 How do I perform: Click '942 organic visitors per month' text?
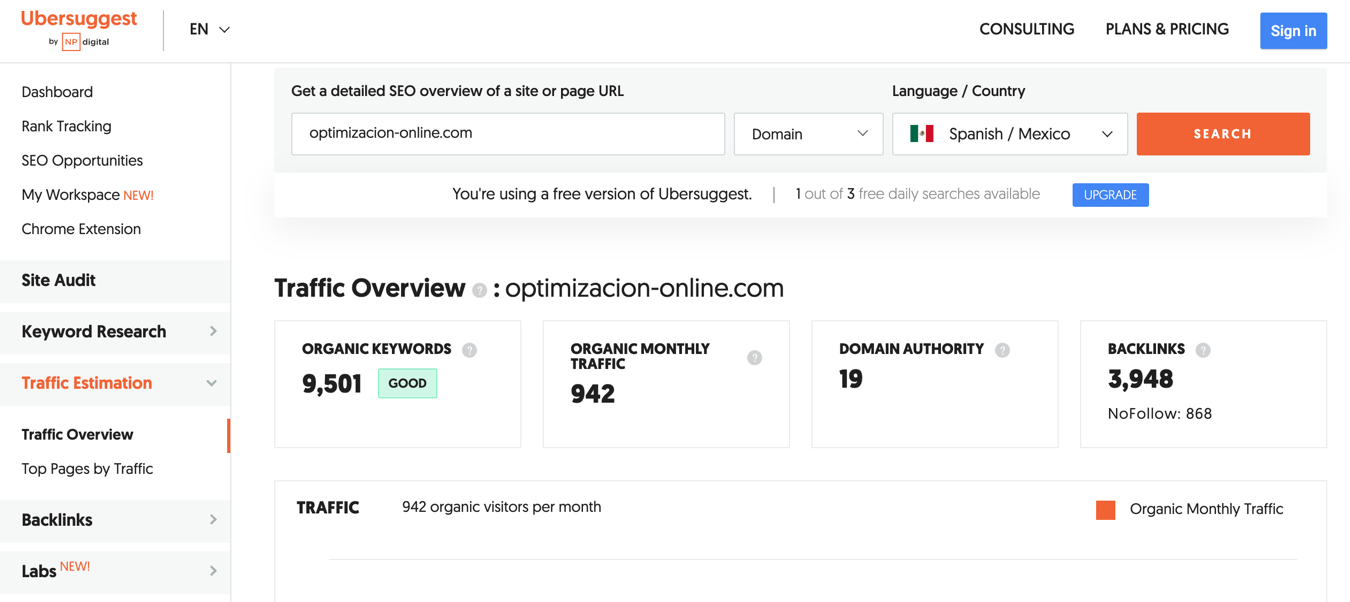tap(502, 507)
